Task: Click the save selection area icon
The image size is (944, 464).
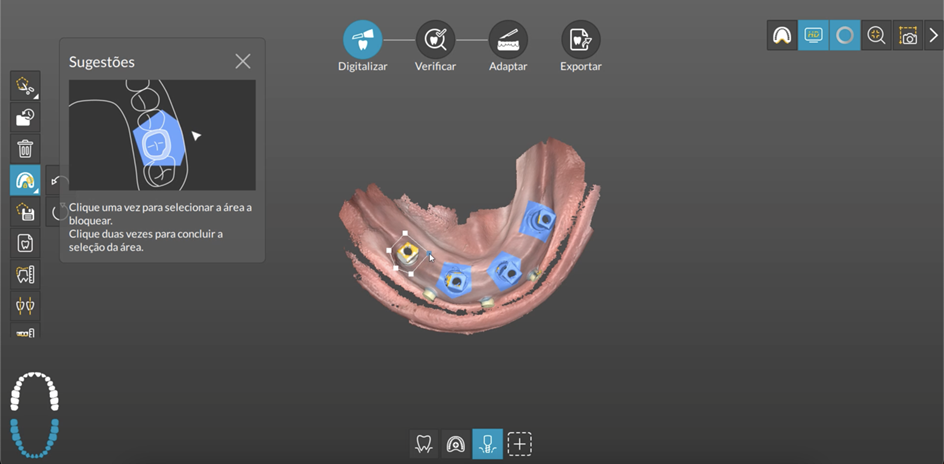Action: tap(25, 211)
